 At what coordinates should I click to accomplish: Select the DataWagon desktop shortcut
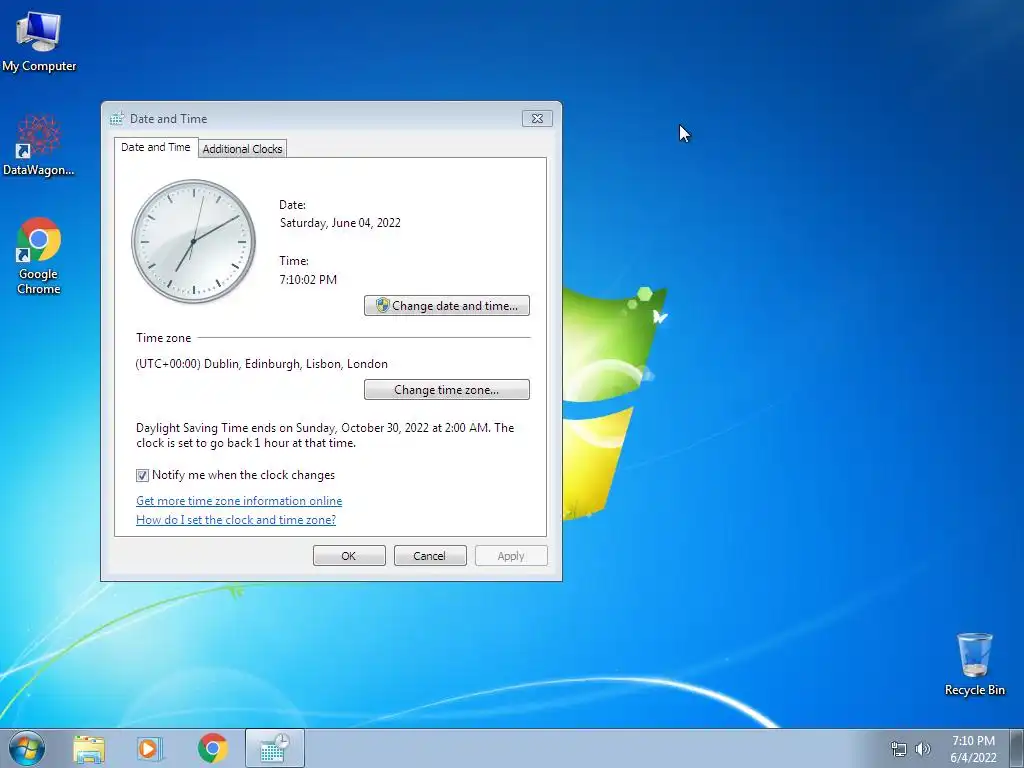pos(39,146)
